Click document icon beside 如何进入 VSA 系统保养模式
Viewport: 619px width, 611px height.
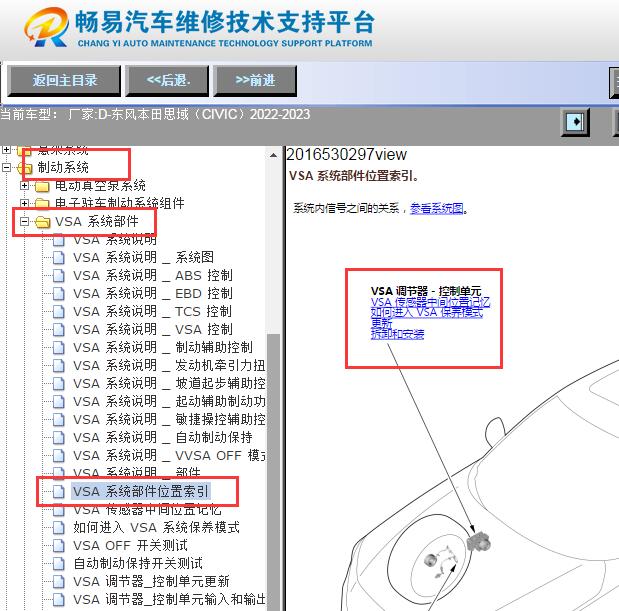[x=58, y=528]
